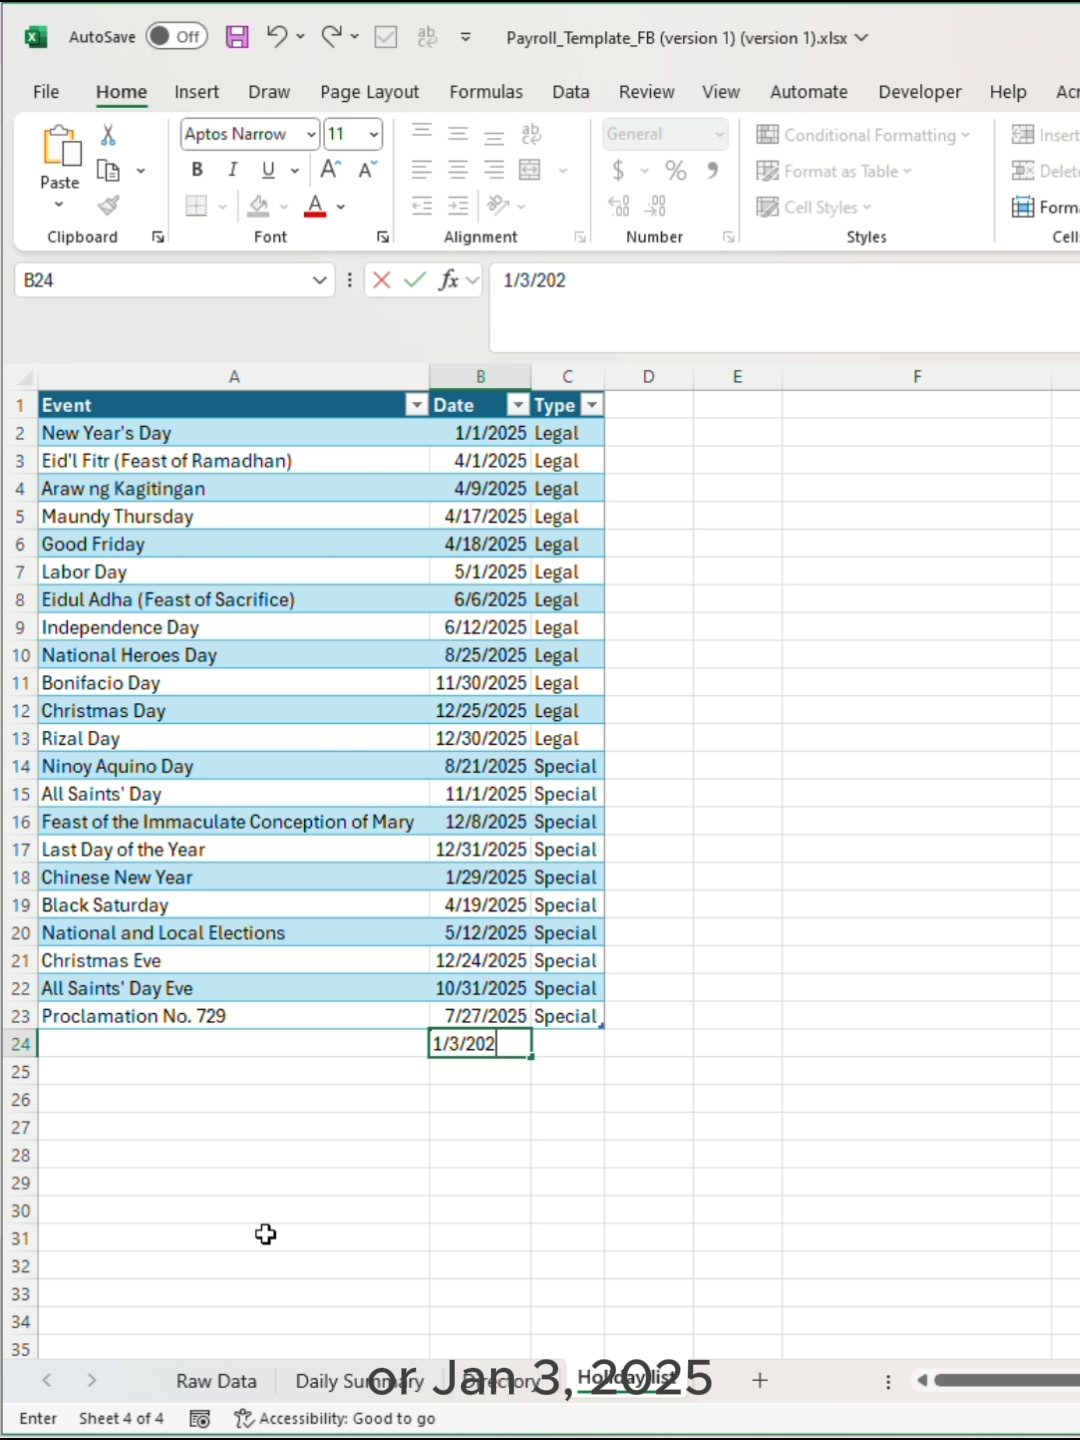Viewport: 1080px width, 1440px height.
Task: Open the Formulas tab
Action: [x=486, y=92]
